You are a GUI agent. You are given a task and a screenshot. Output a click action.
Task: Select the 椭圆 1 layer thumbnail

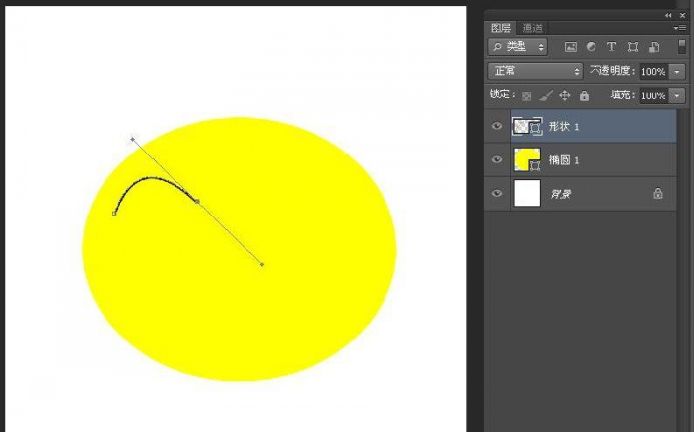[526, 160]
